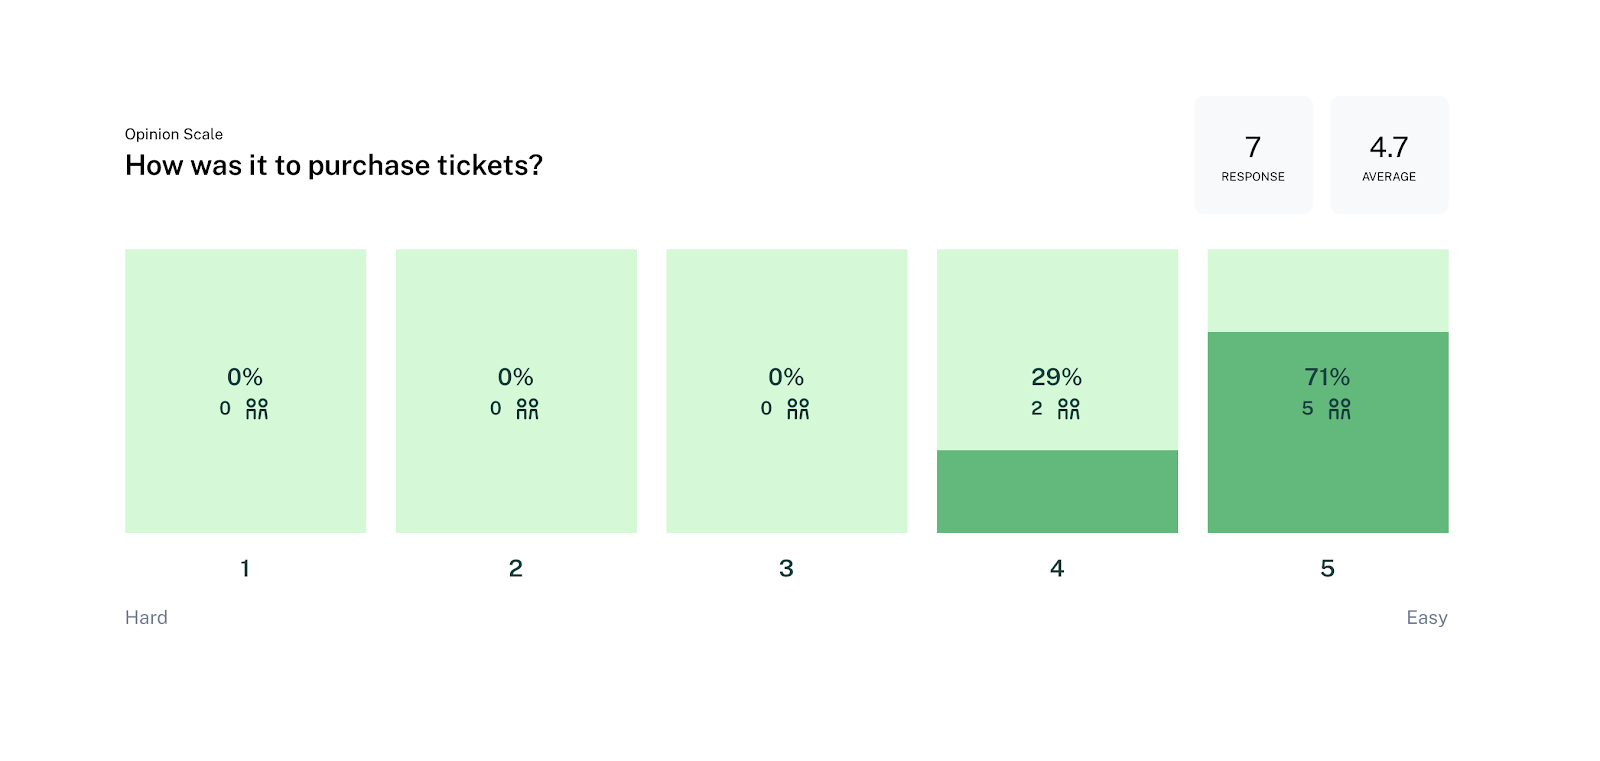Click the scale number 5 below chart

(x=1327, y=568)
